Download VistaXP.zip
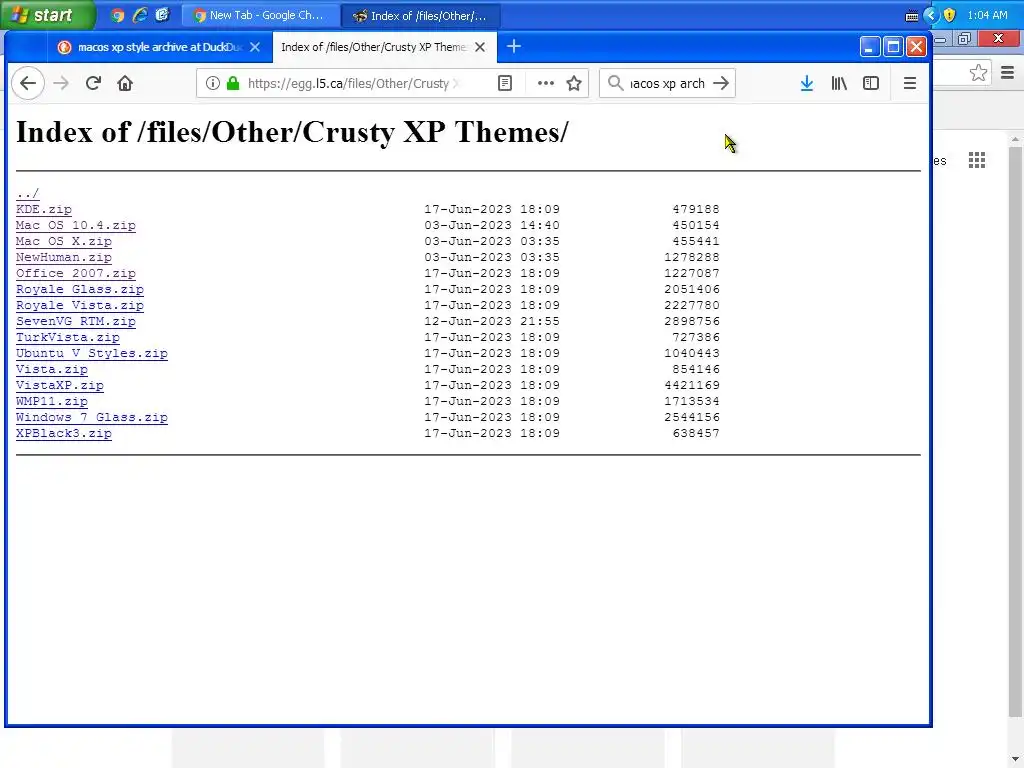 tap(60, 385)
